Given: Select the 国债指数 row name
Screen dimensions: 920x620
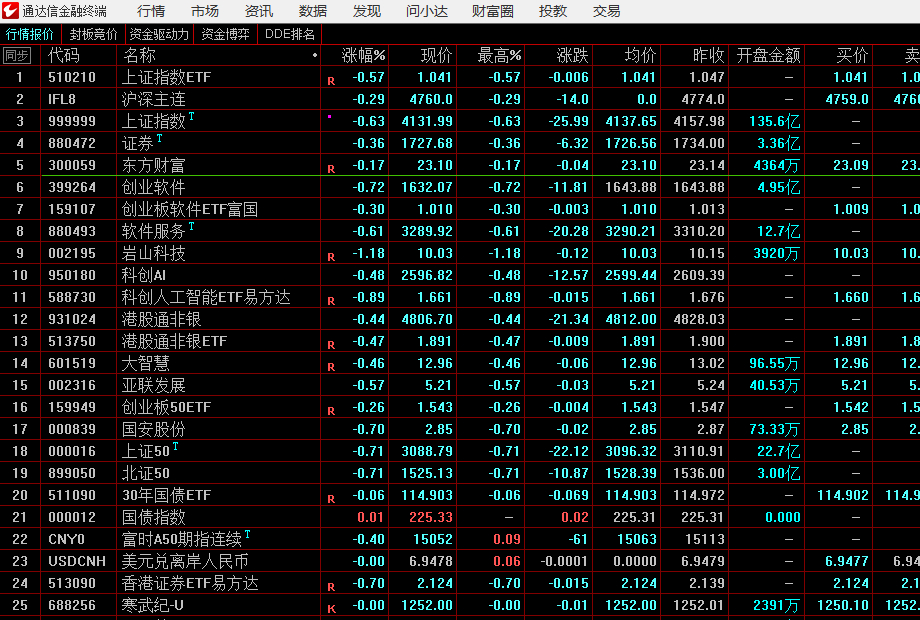Looking at the screenshot, I should (x=153, y=517).
